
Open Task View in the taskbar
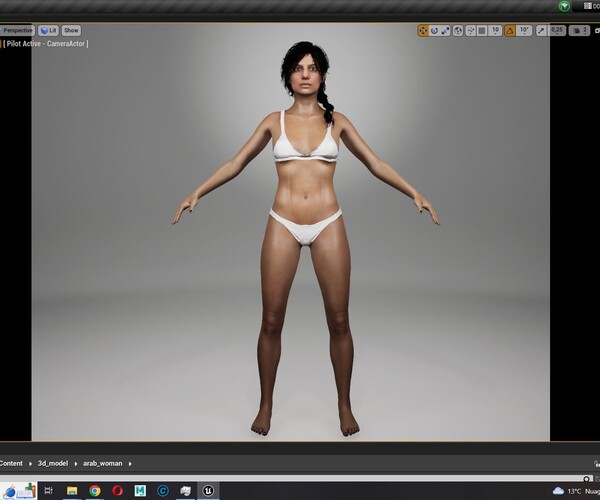point(49,490)
